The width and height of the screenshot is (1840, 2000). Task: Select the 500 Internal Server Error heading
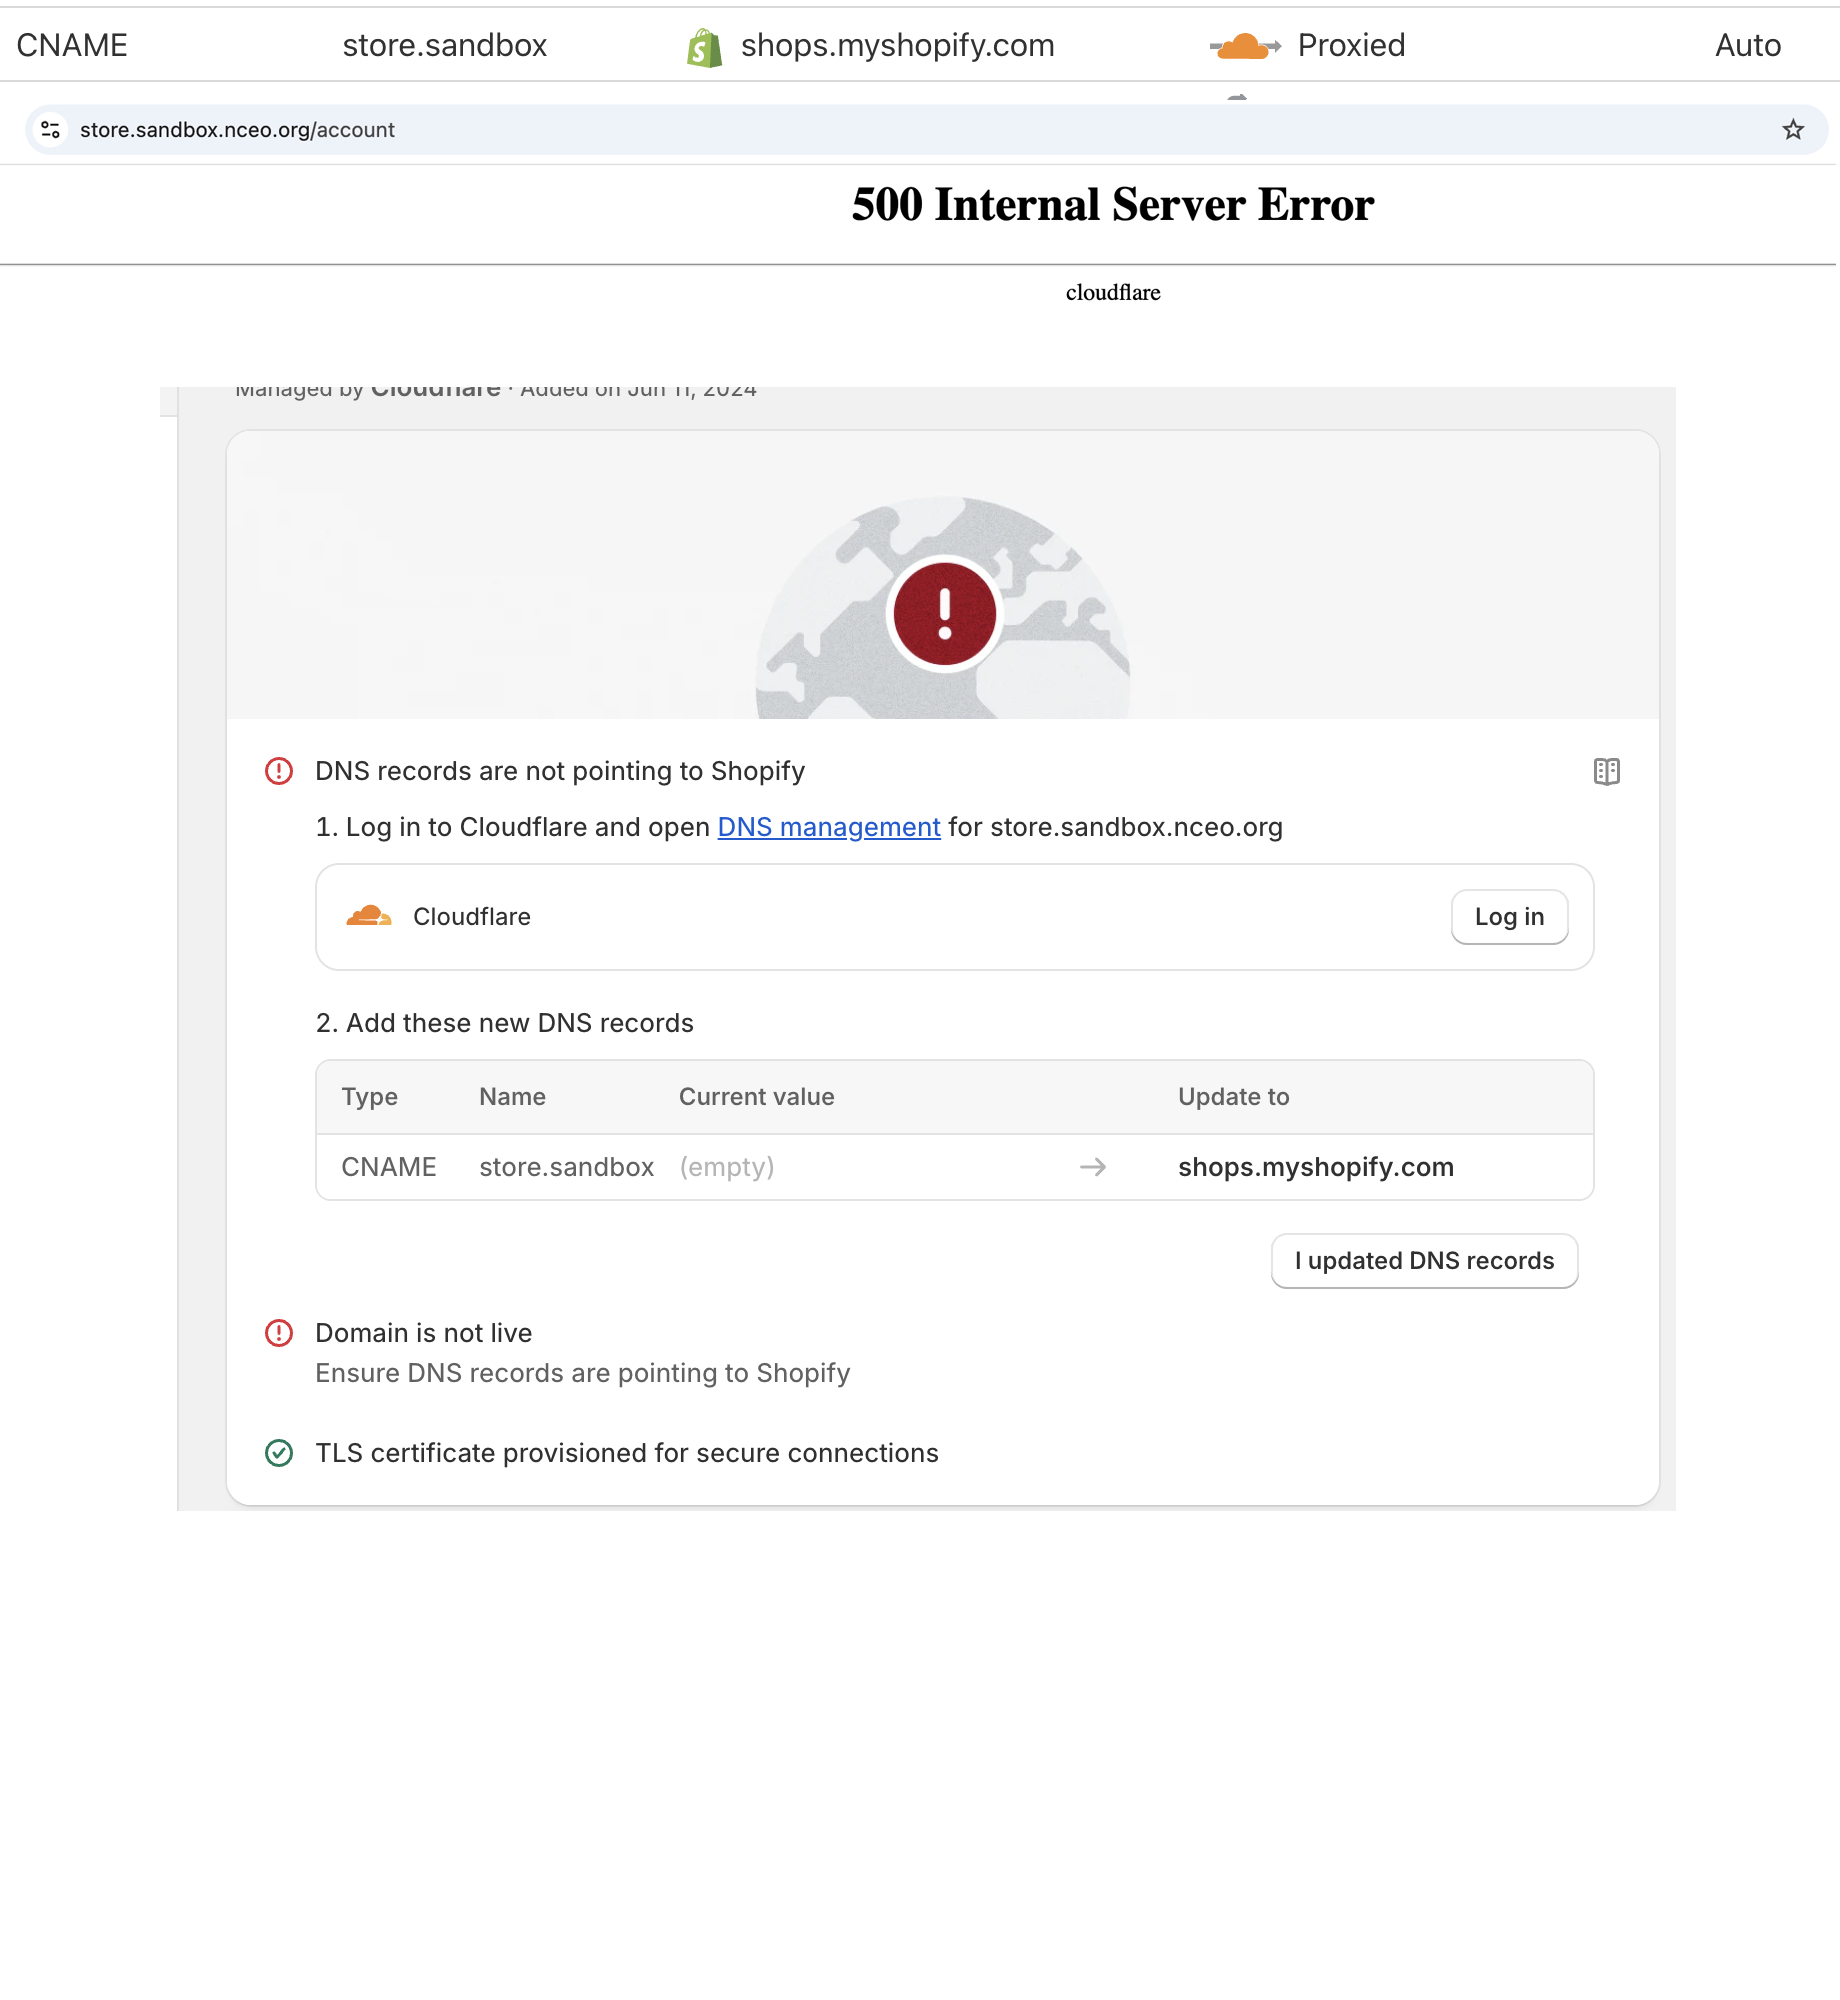pos(1113,205)
